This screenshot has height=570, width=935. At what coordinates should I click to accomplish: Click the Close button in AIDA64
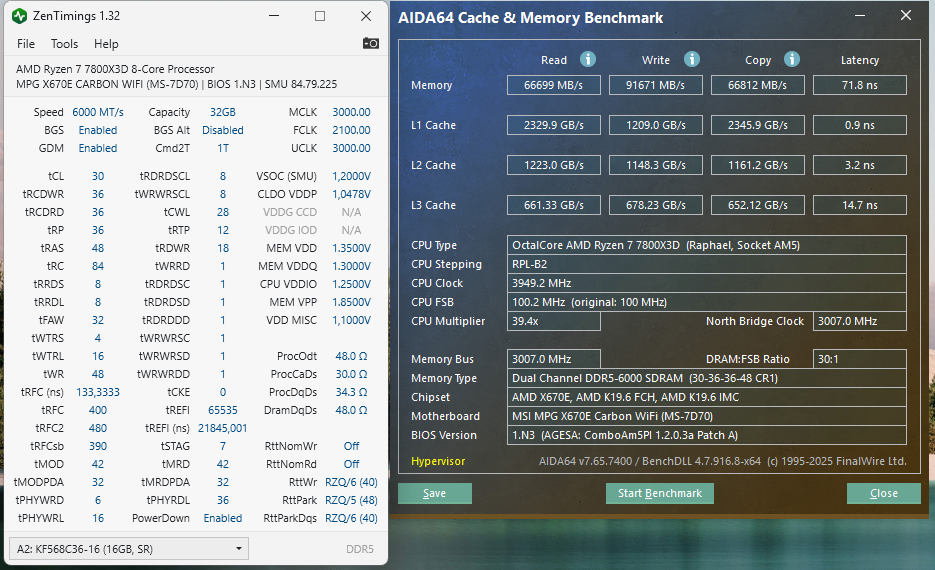tap(883, 493)
